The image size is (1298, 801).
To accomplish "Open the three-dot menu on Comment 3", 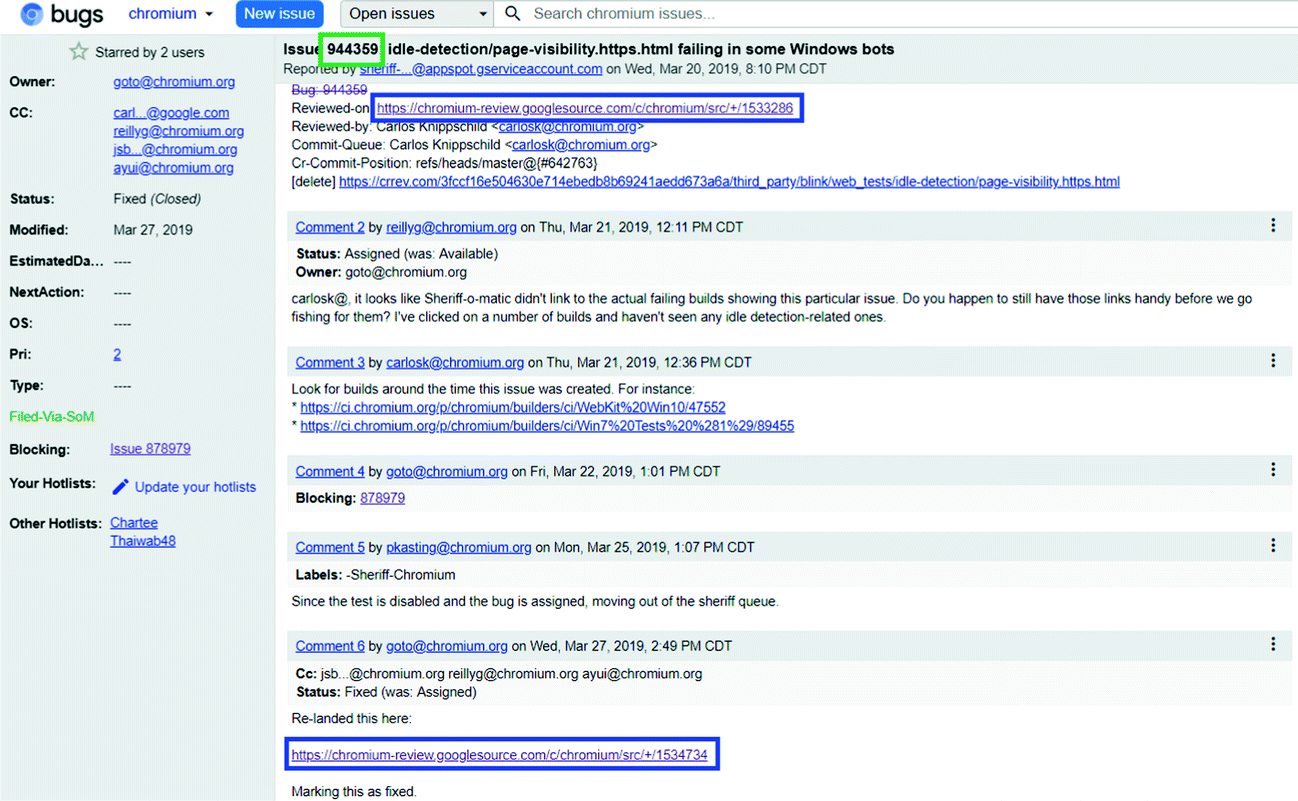I will click(1273, 361).
